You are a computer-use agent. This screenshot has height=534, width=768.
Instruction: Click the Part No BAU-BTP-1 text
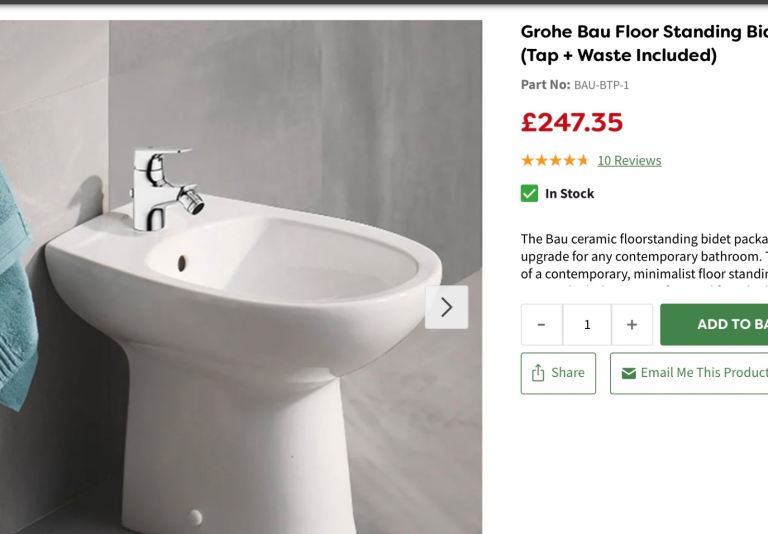pyautogui.click(x=575, y=85)
